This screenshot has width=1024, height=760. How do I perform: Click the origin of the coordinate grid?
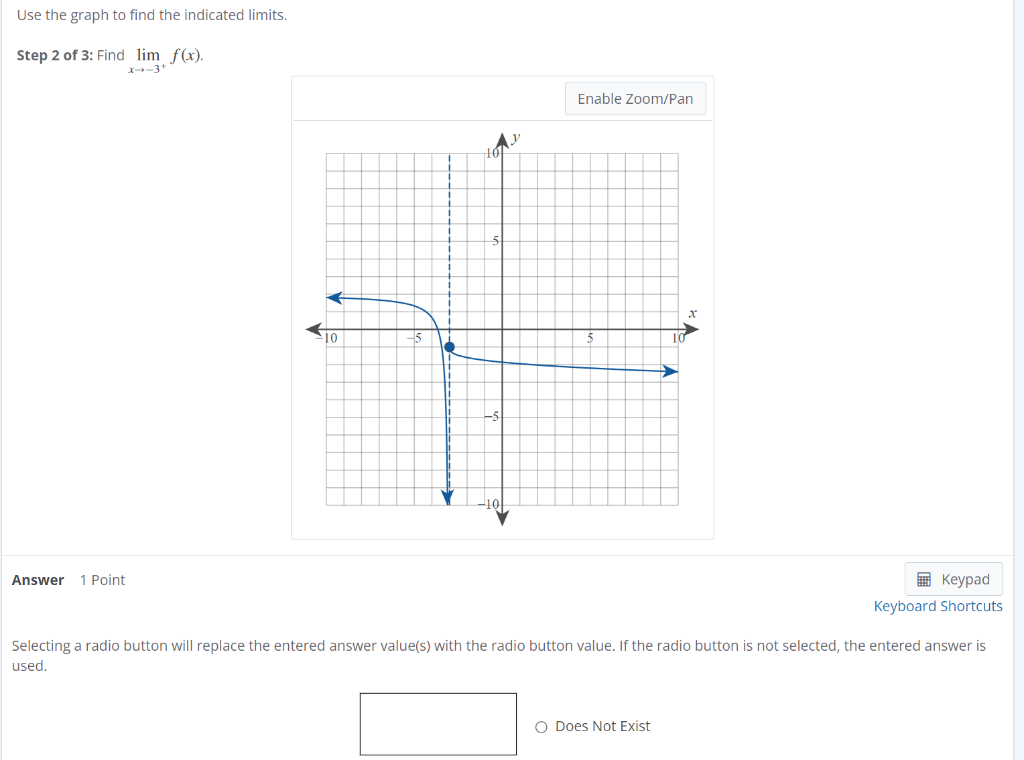(x=501, y=327)
